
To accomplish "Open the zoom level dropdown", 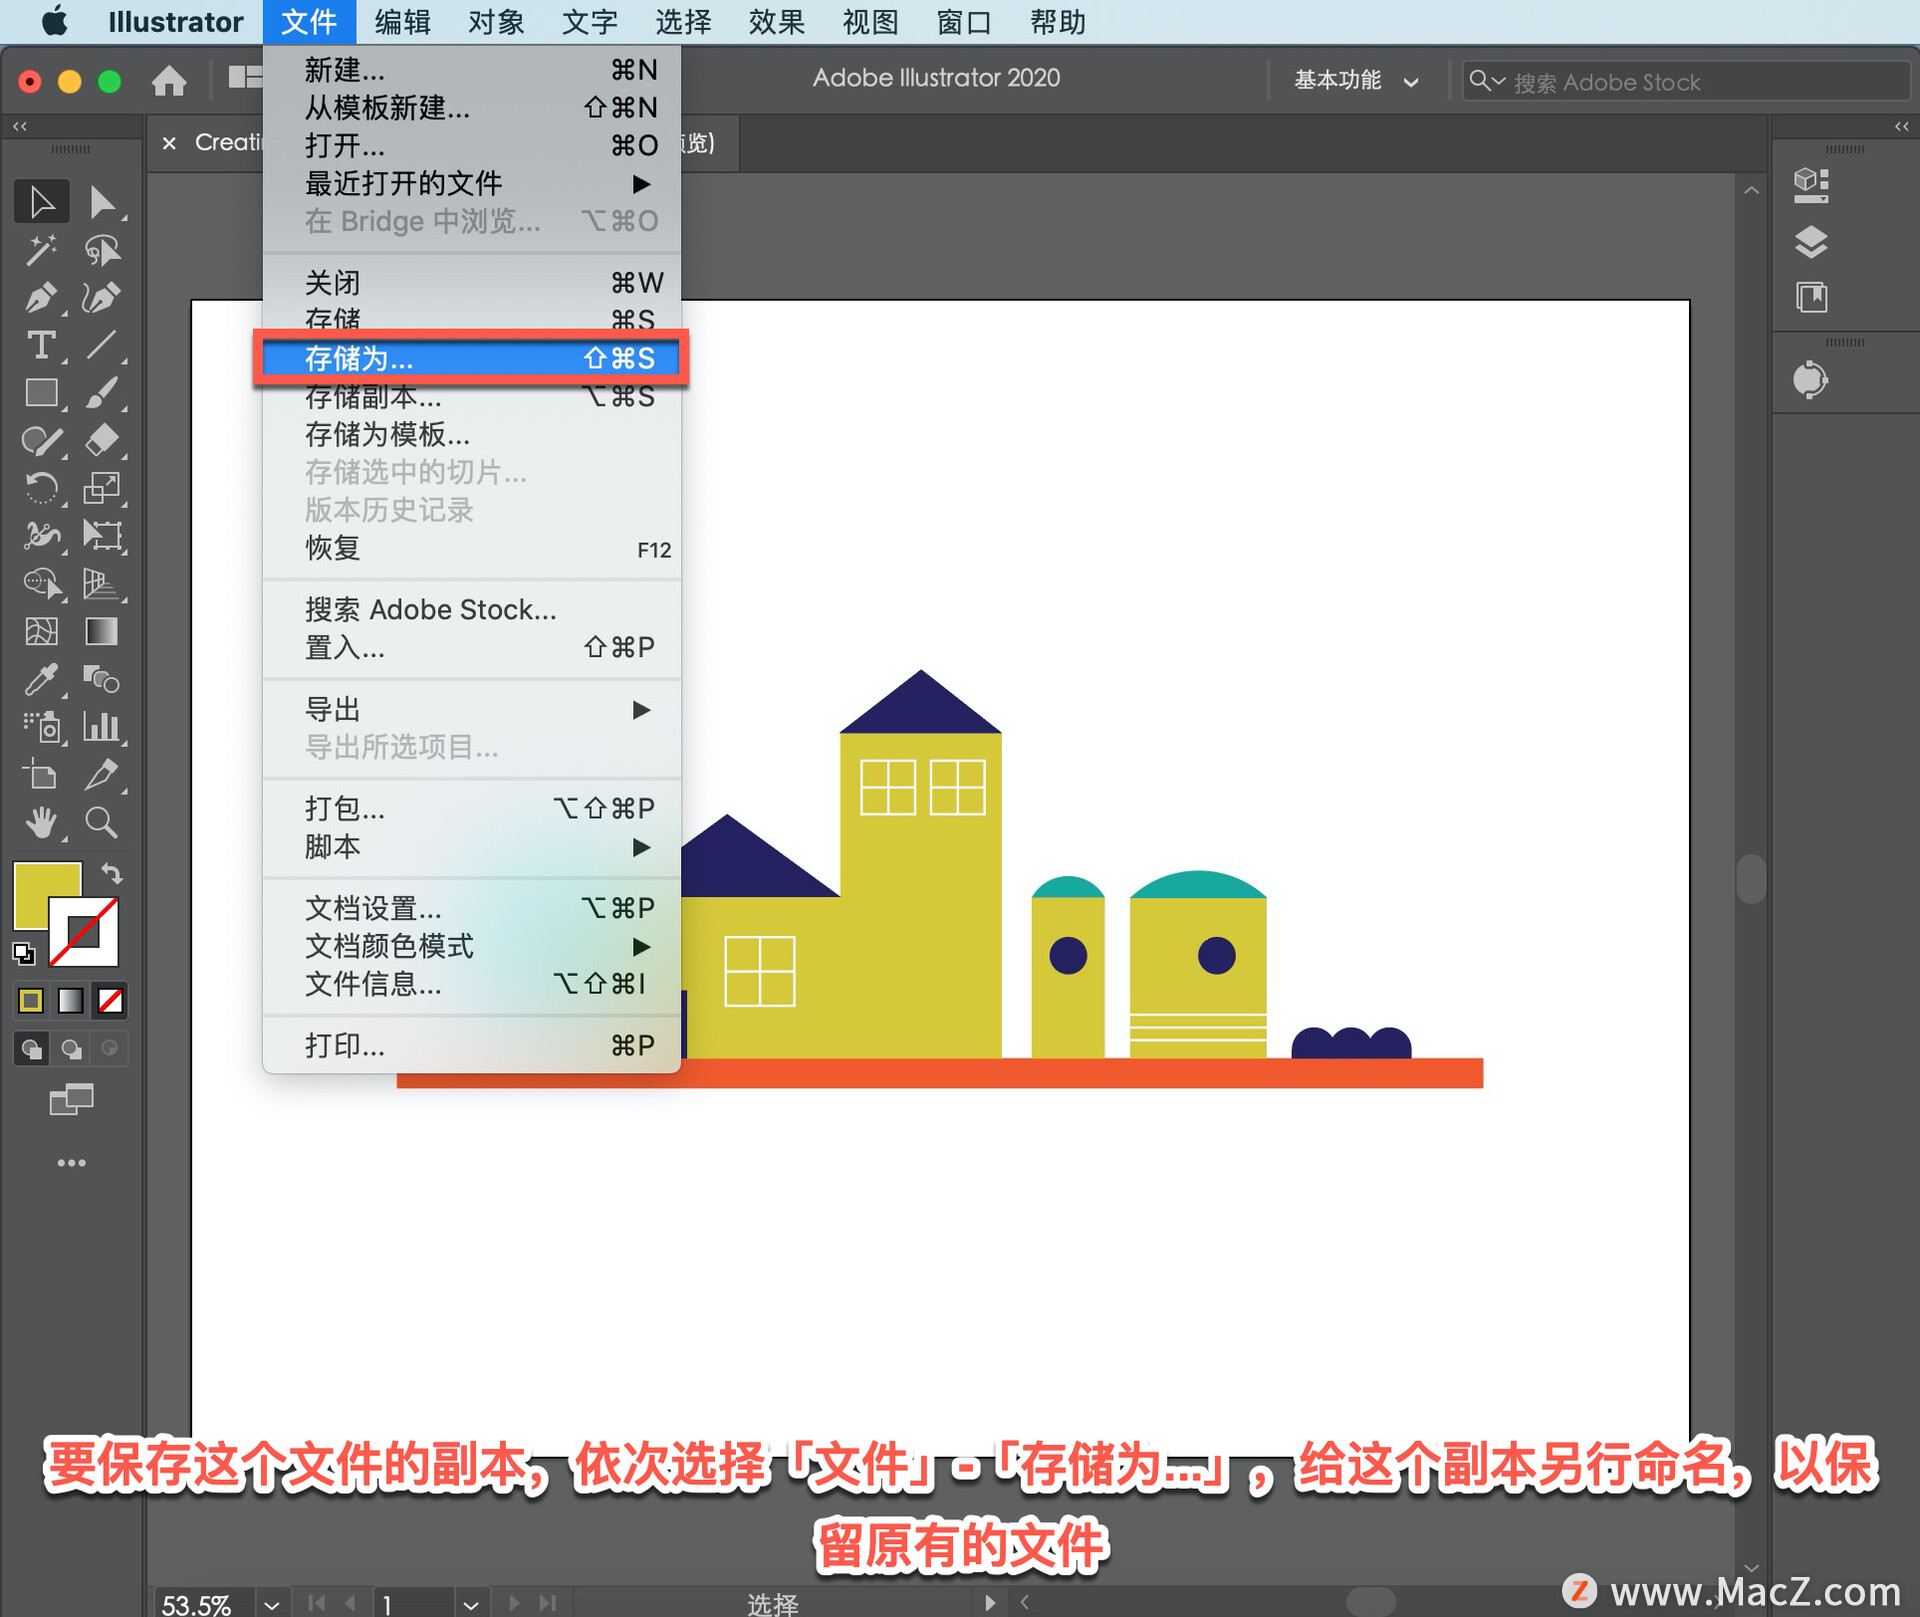I will pyautogui.click(x=271, y=1604).
